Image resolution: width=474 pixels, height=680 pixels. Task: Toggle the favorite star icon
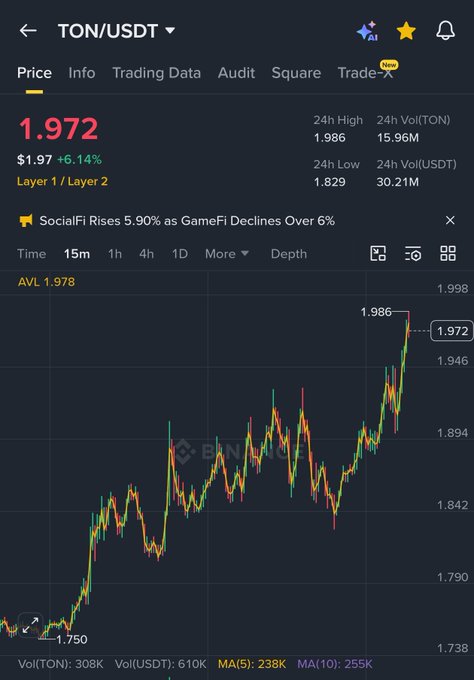(406, 31)
